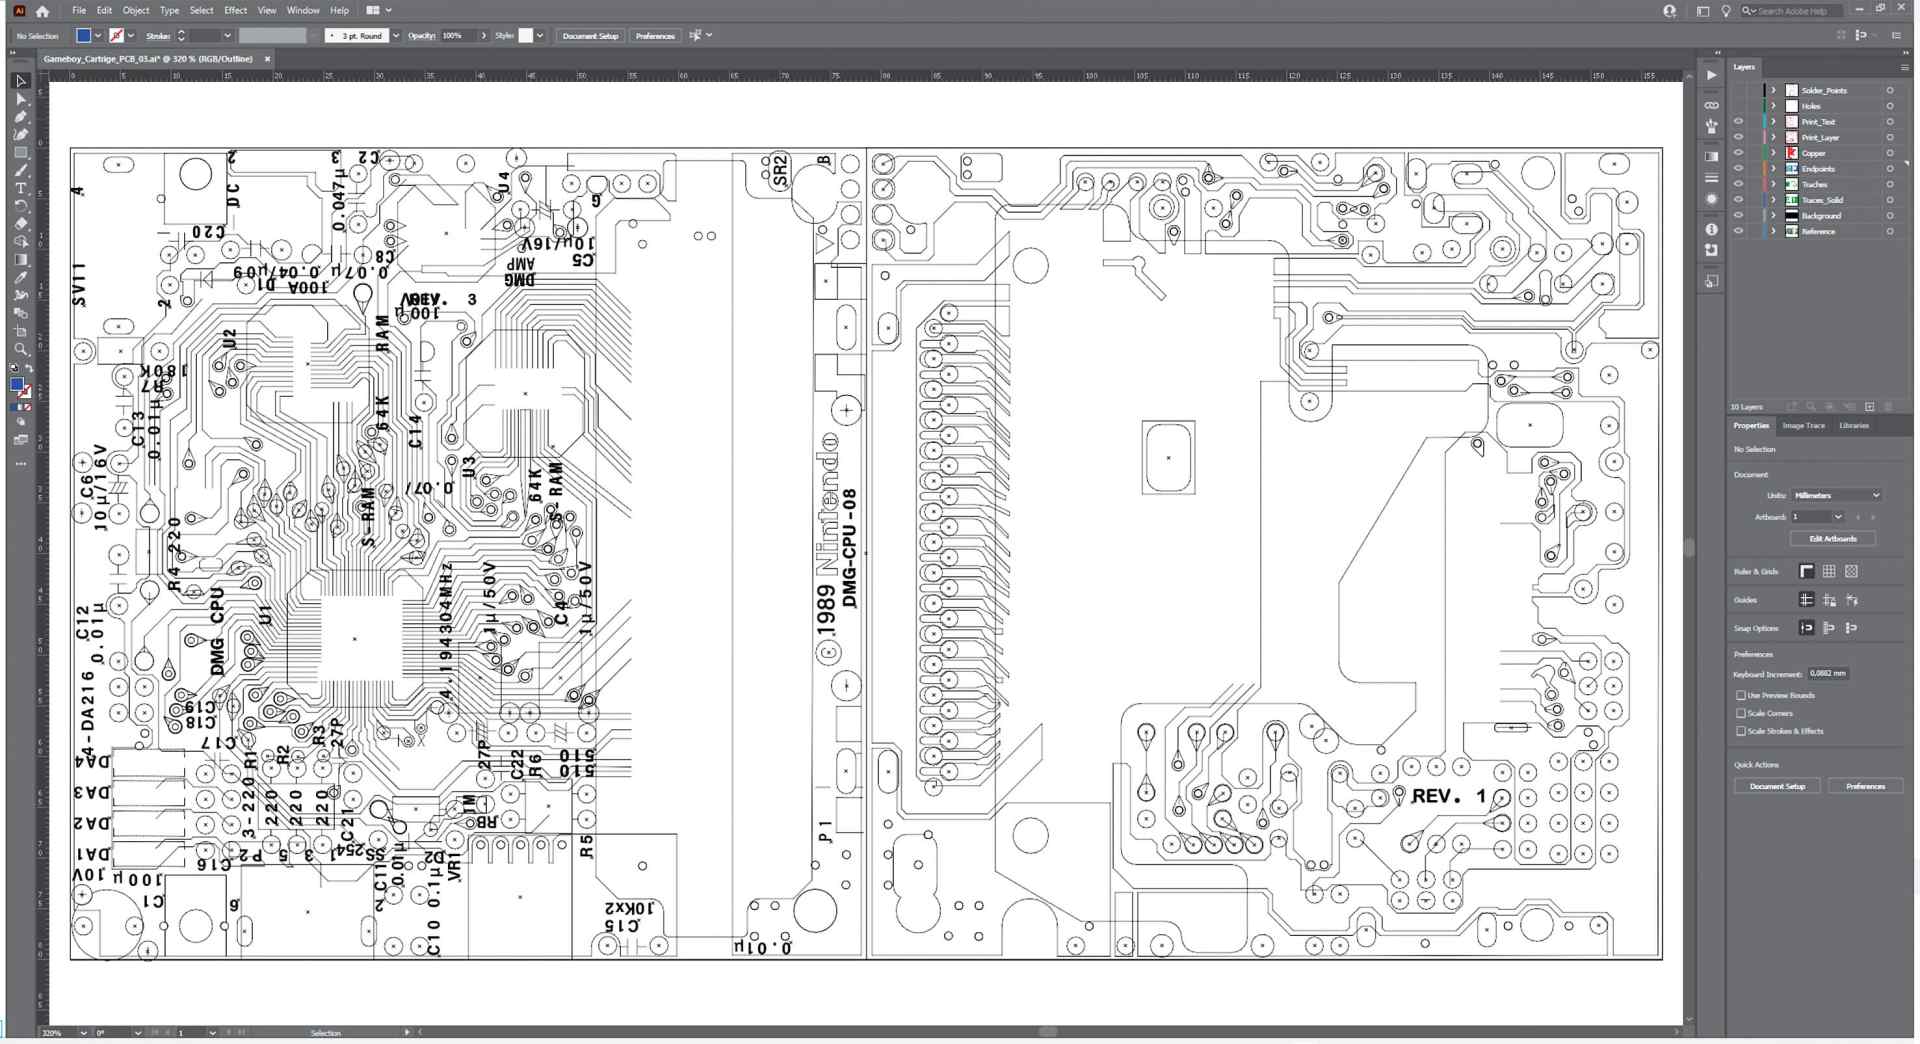Pick the Gradient tool
Screen dimensions: 1920x1044
(20, 259)
